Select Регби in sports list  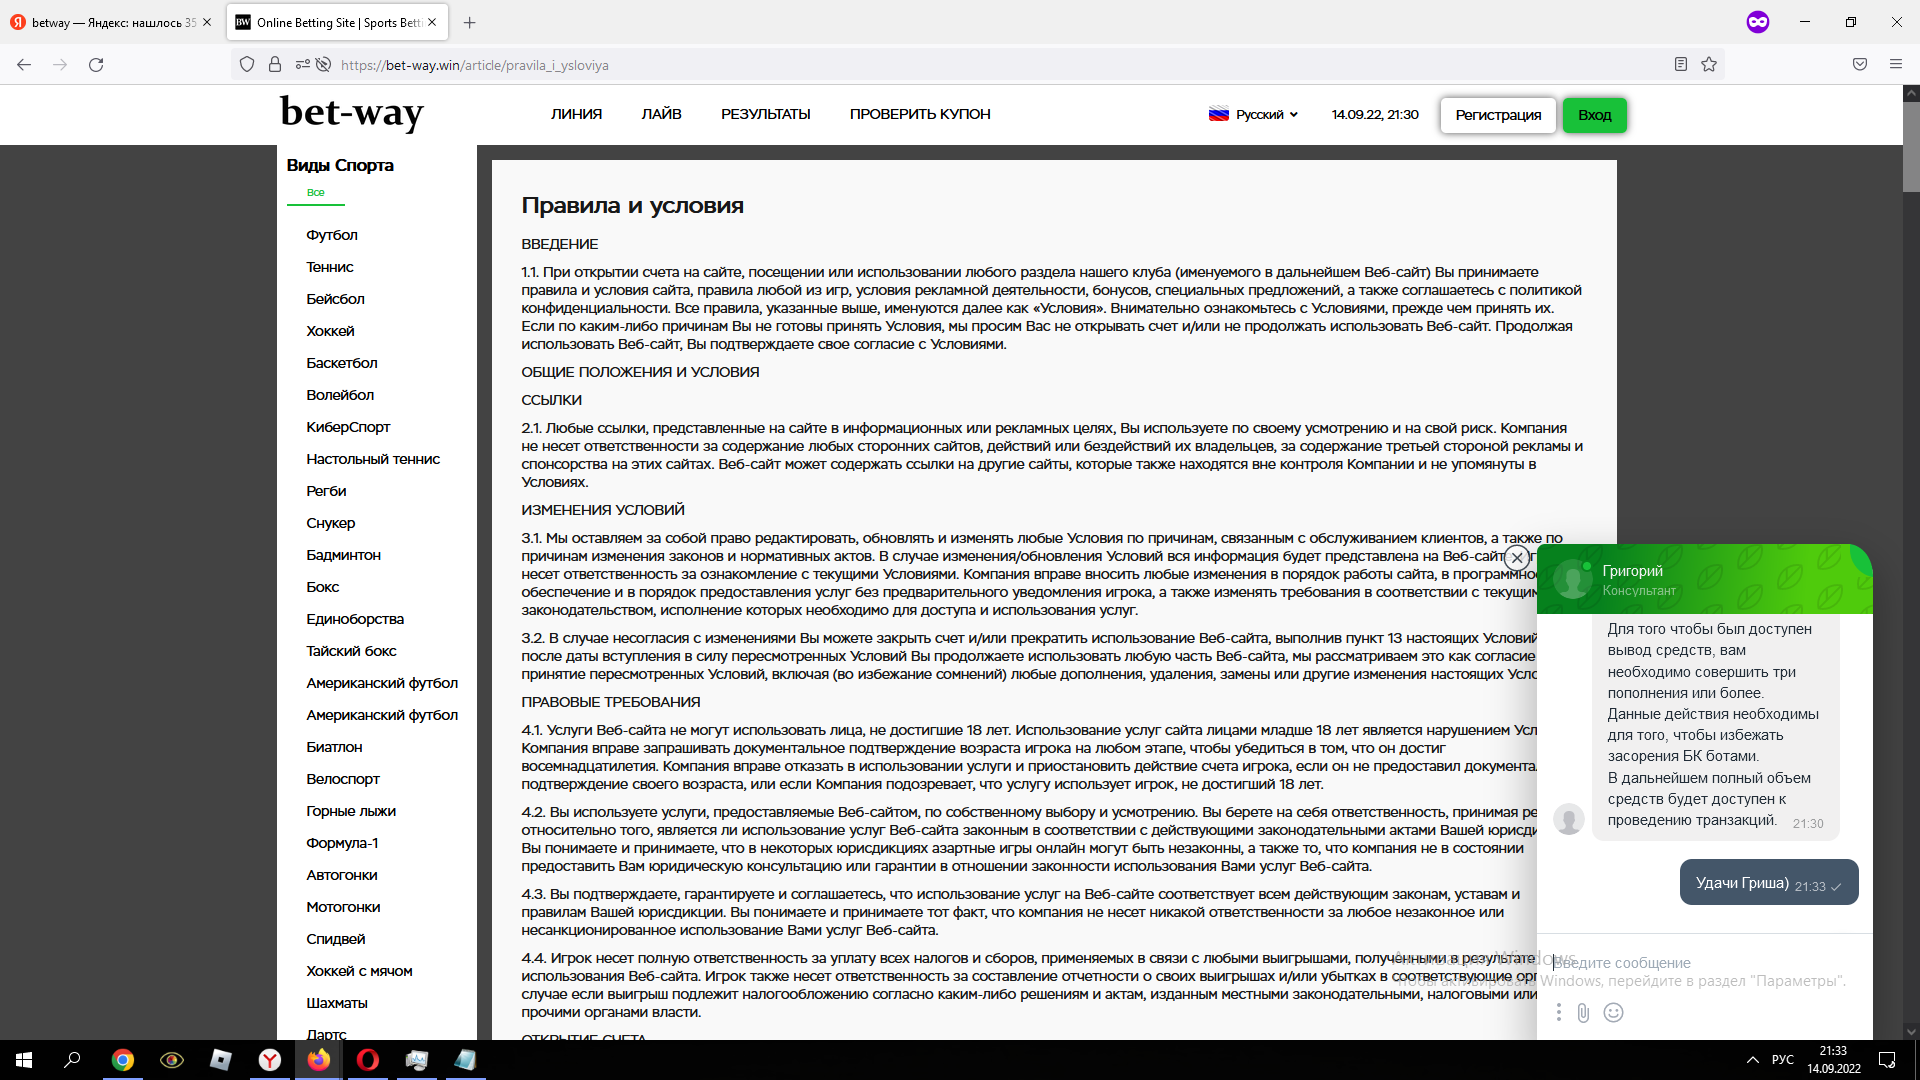[x=326, y=491]
